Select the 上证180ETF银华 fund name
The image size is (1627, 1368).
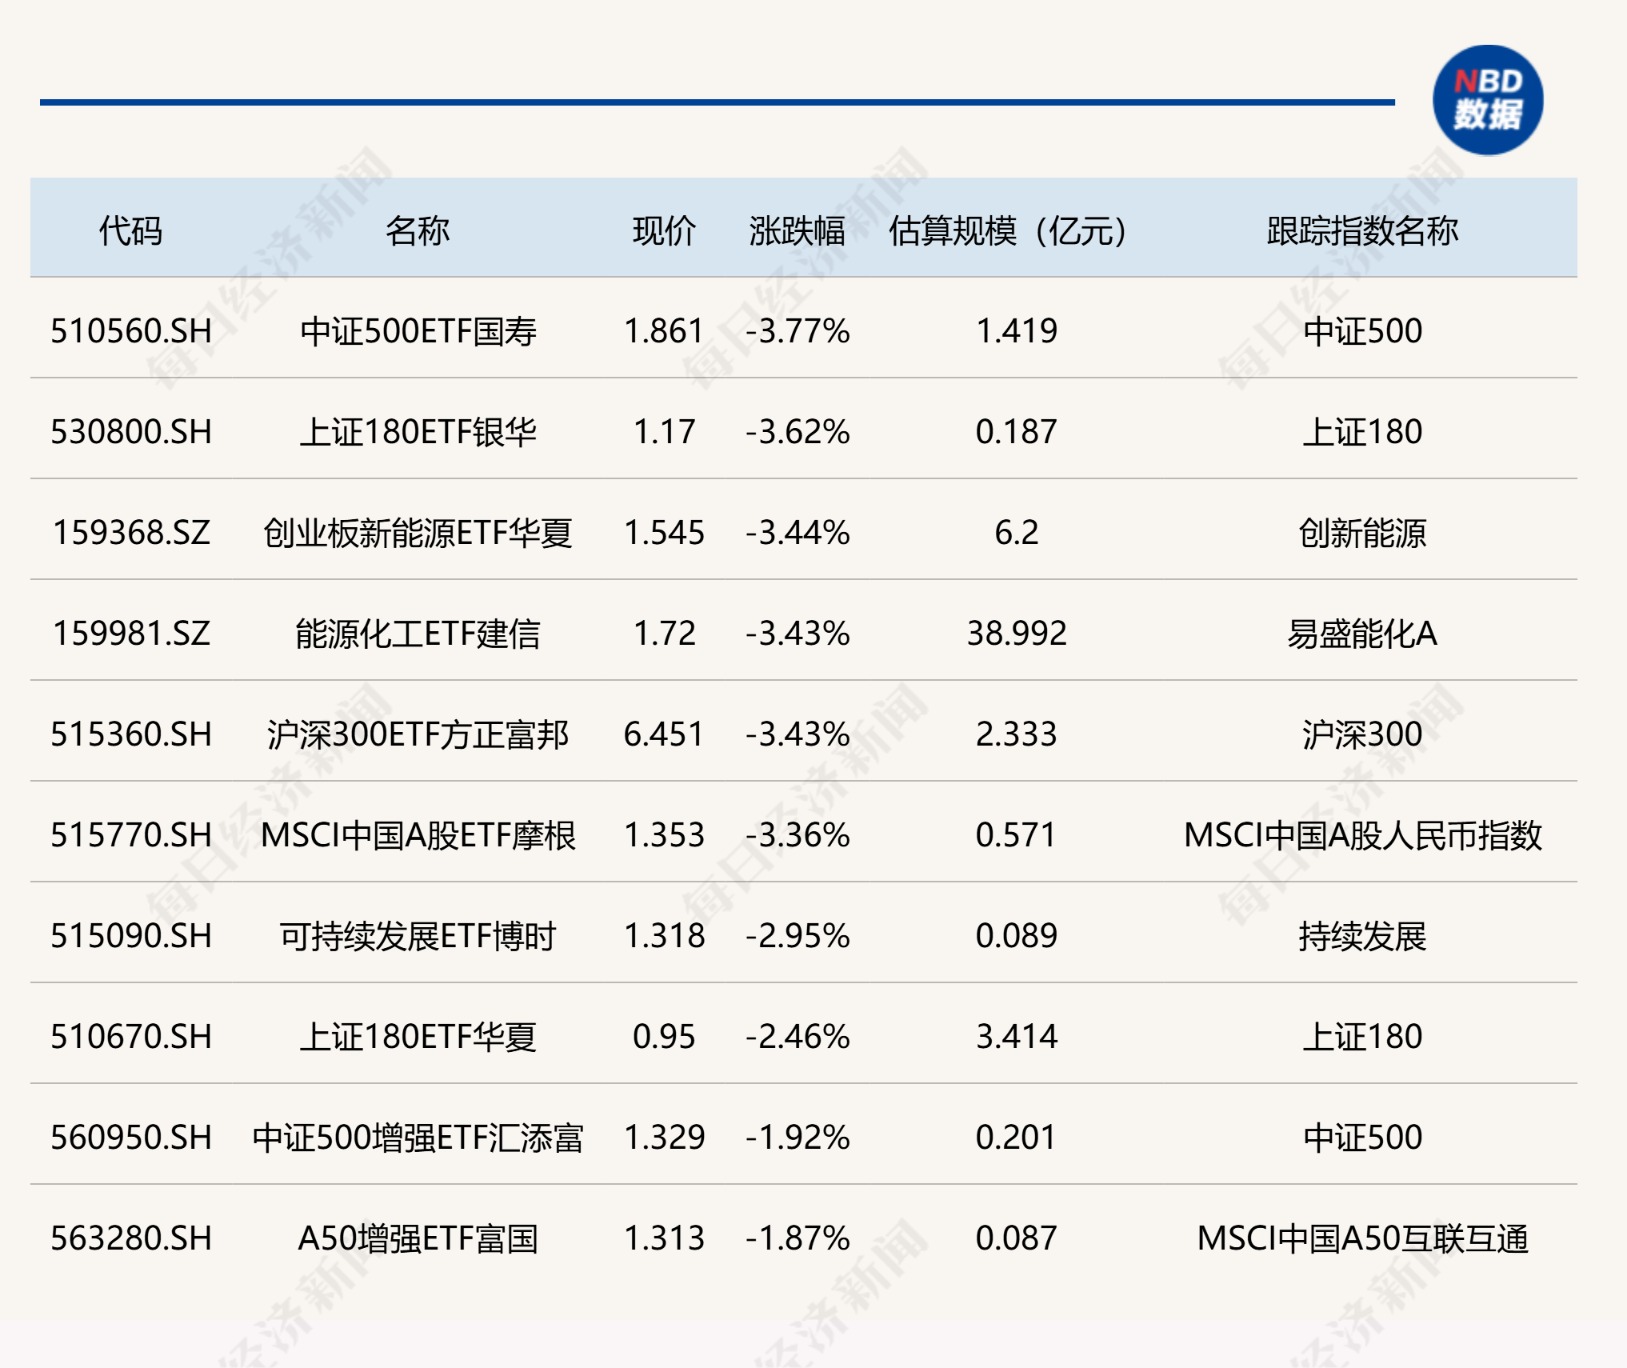(418, 432)
